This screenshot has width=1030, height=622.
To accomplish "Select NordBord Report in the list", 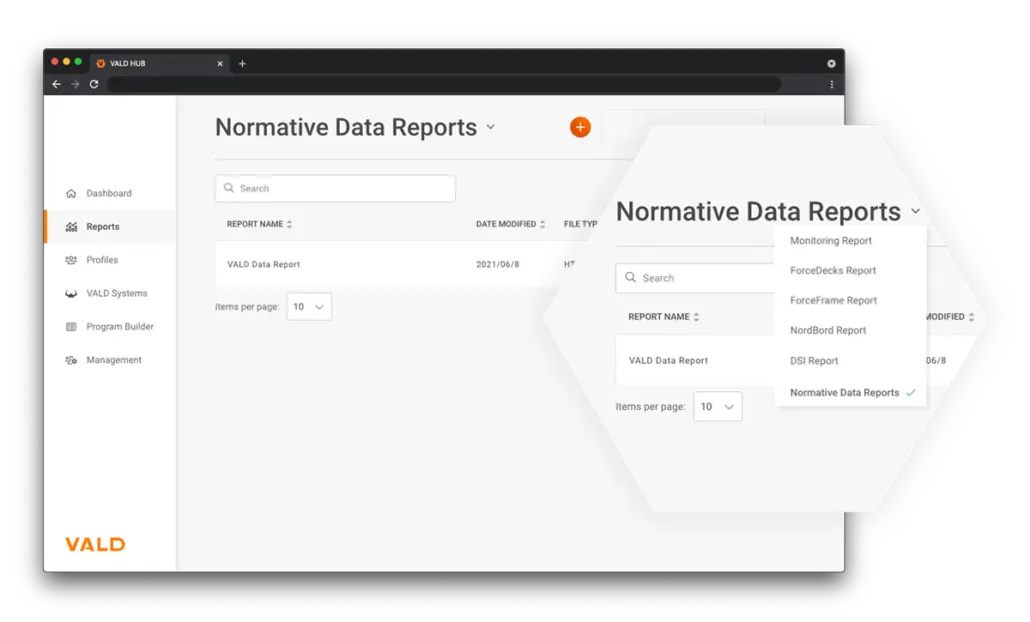I will pos(827,331).
